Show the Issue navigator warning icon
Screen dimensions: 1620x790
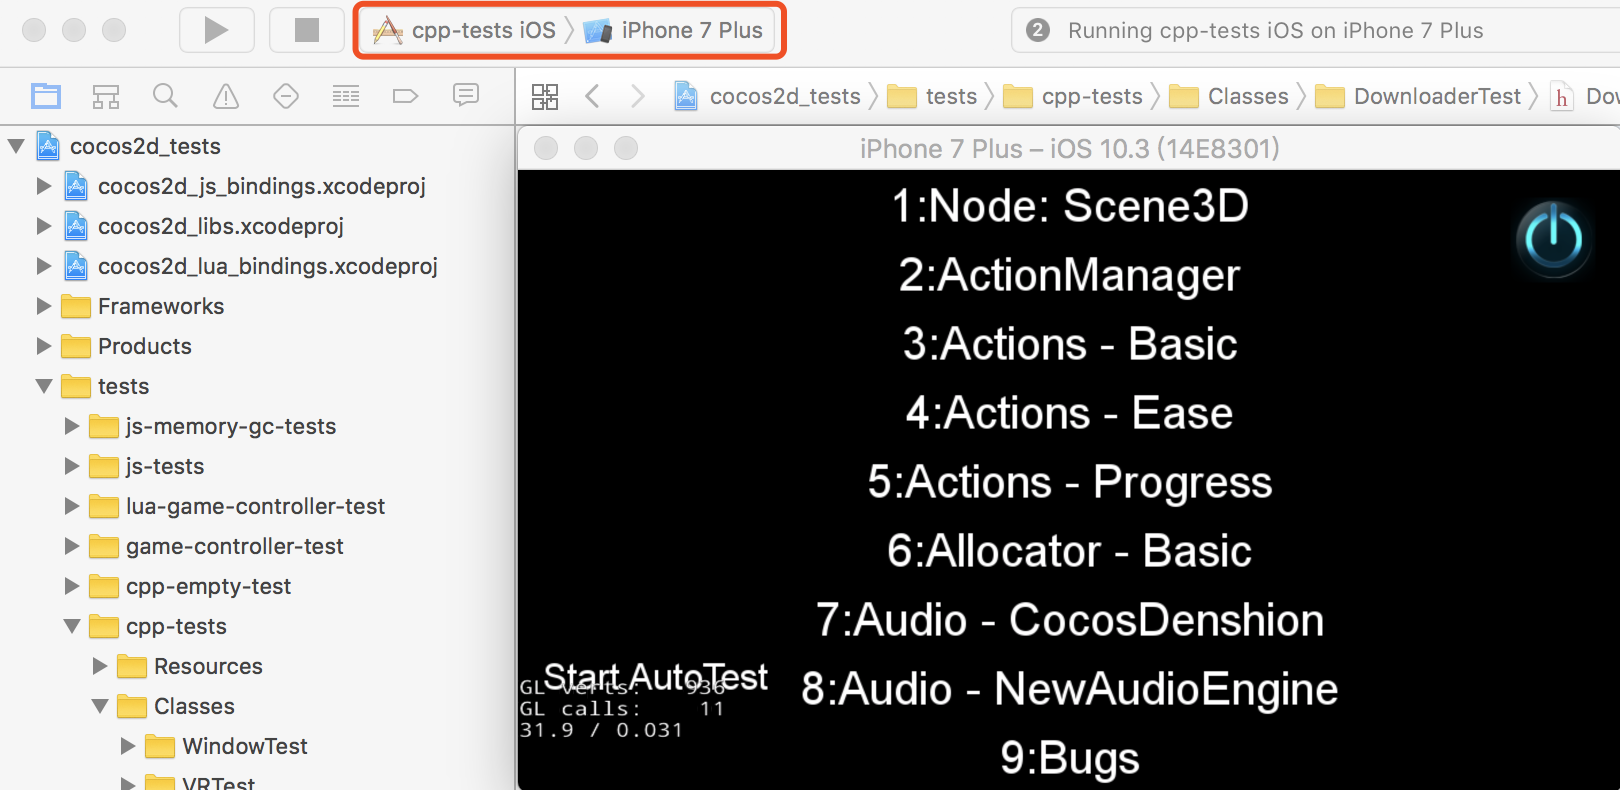coord(226,96)
